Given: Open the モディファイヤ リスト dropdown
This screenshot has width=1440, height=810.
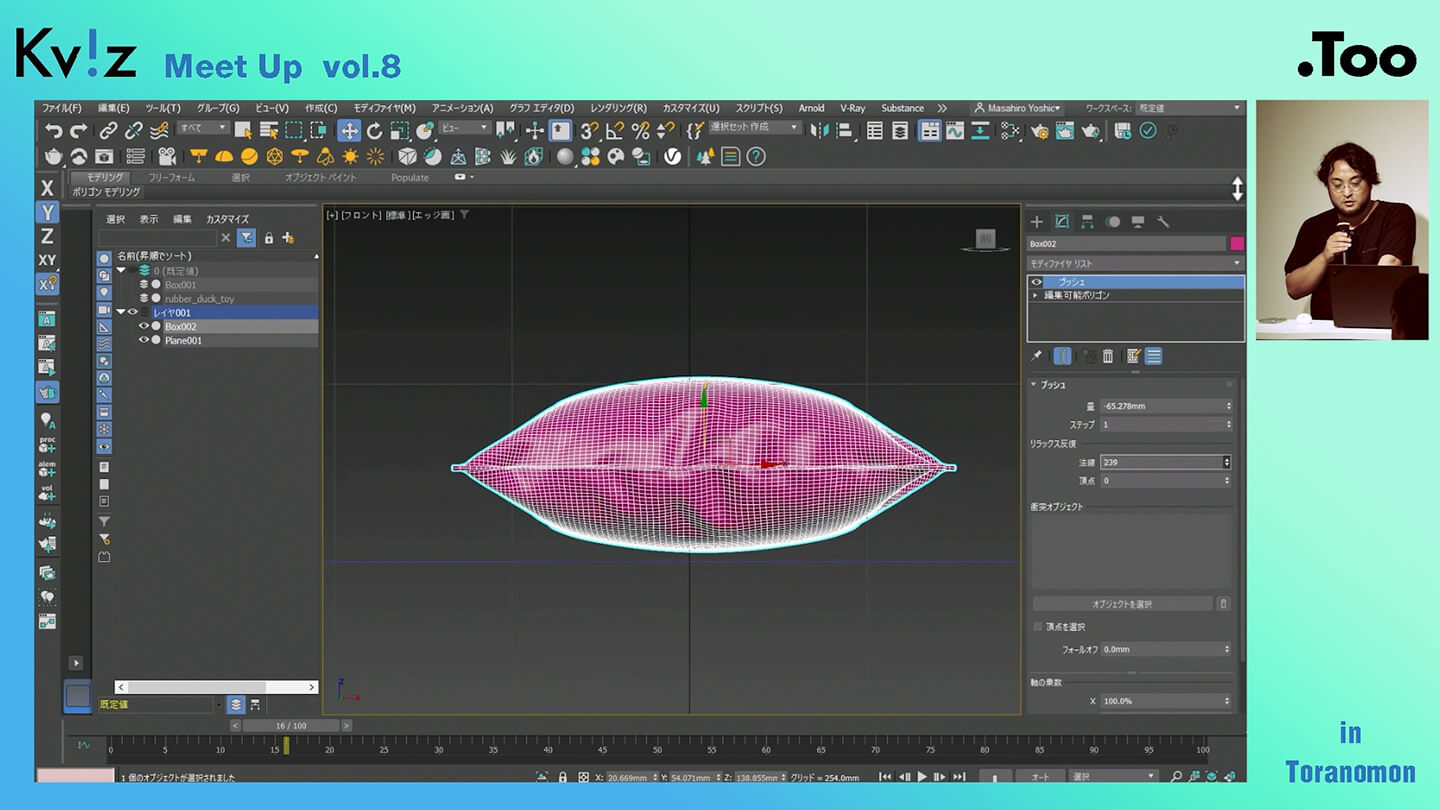Looking at the screenshot, I should click(x=1135, y=263).
